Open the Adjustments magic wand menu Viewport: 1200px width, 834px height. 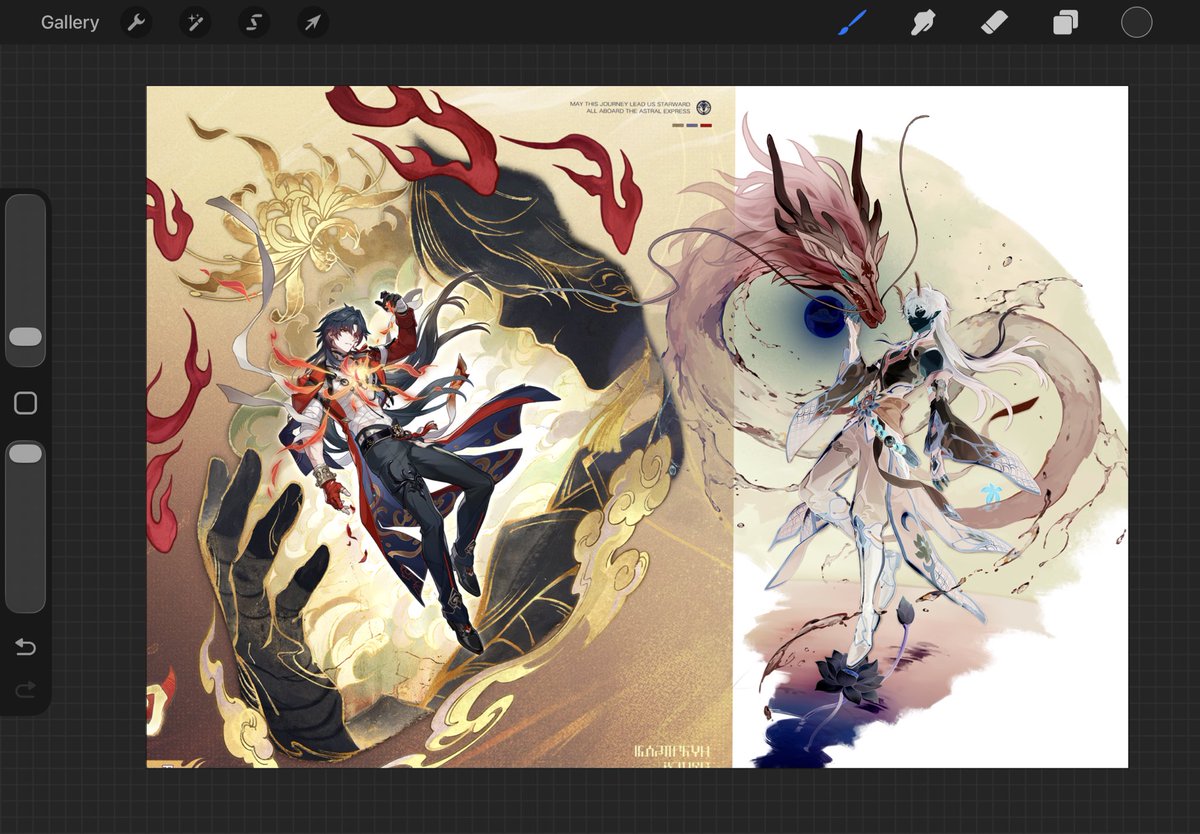(195, 22)
